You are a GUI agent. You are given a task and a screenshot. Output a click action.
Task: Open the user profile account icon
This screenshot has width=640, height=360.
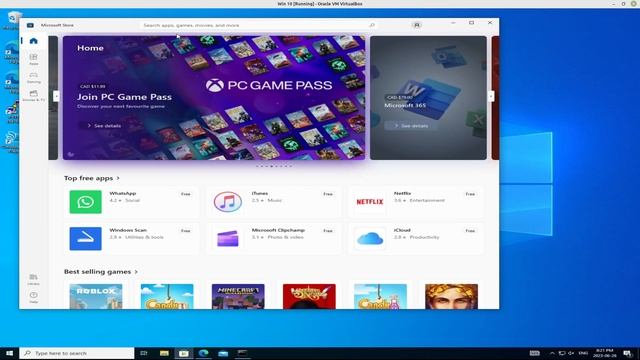click(416, 25)
